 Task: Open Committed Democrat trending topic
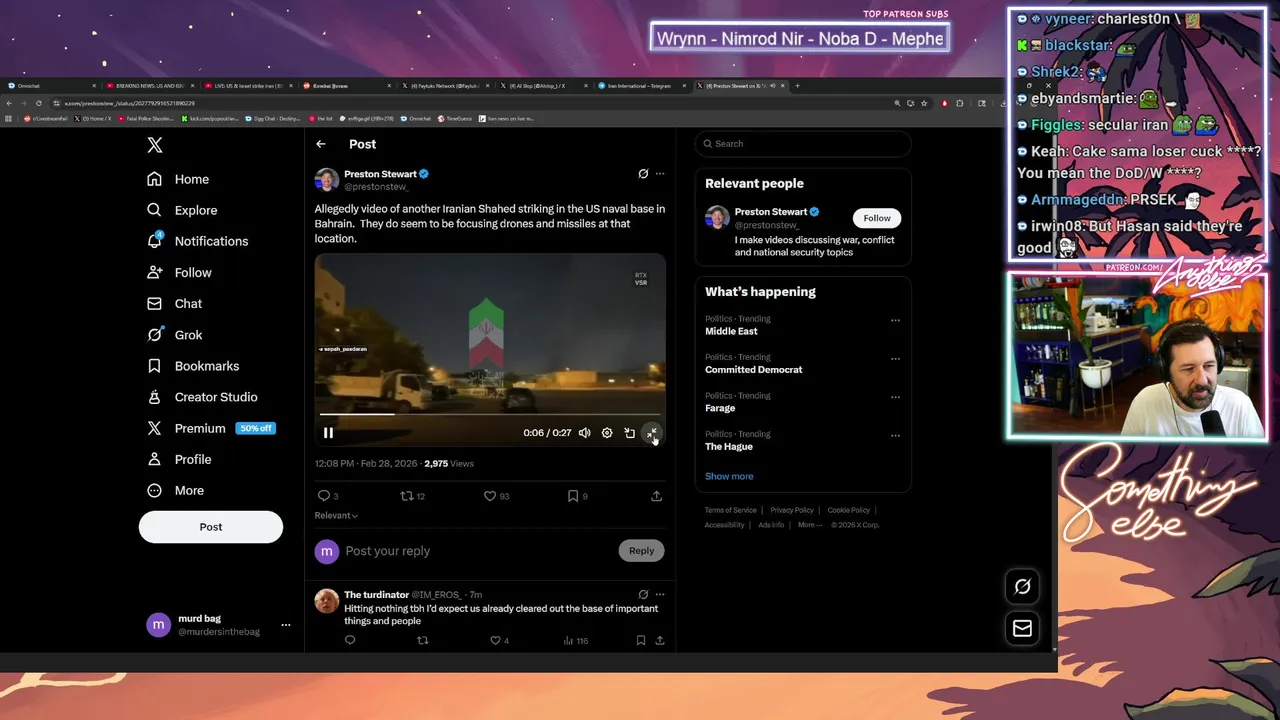click(754, 370)
